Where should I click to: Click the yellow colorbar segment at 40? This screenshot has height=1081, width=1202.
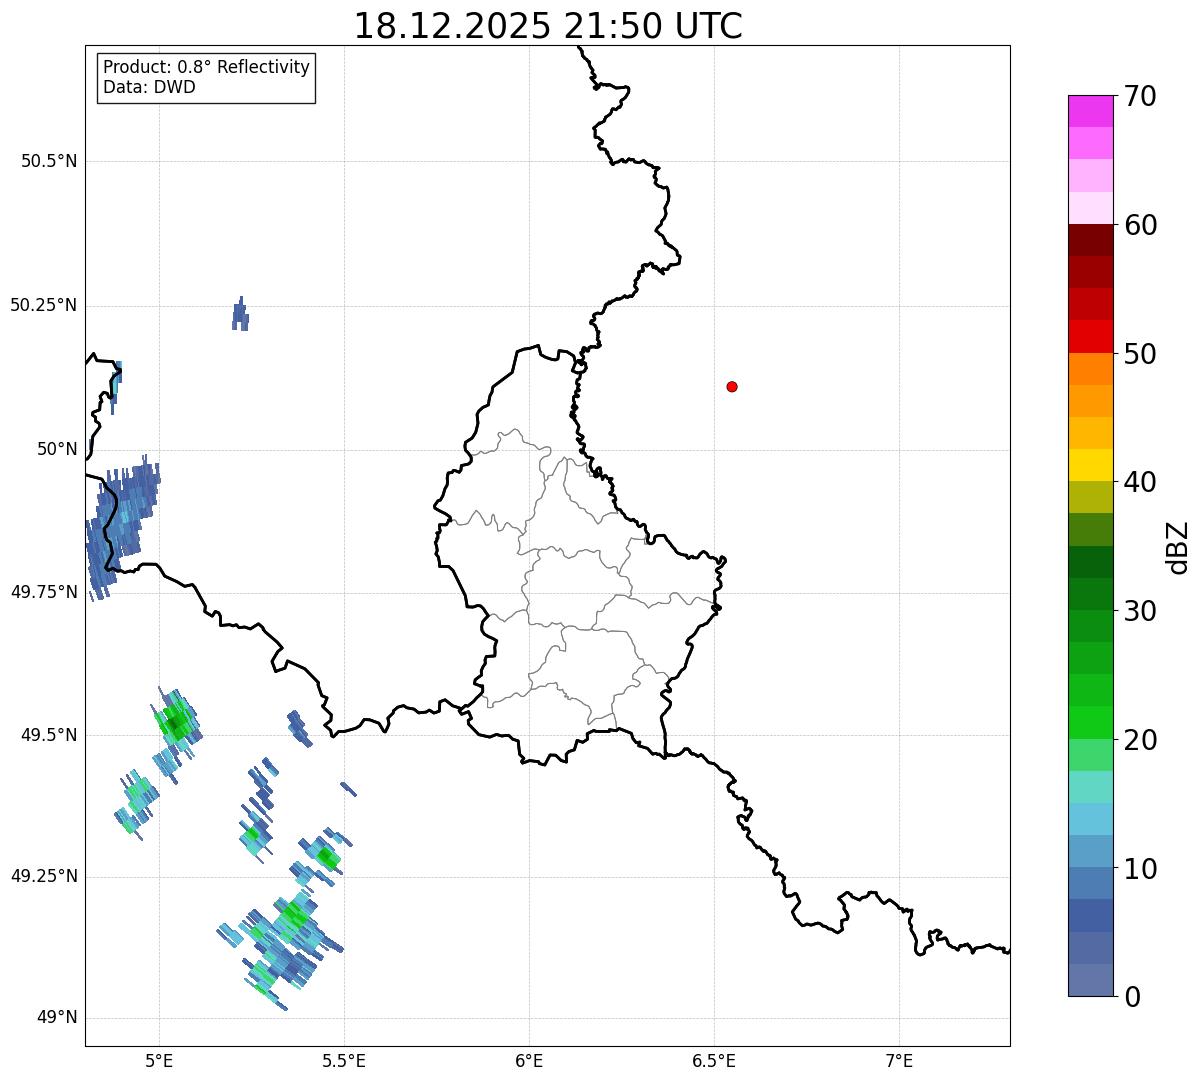1090,465
